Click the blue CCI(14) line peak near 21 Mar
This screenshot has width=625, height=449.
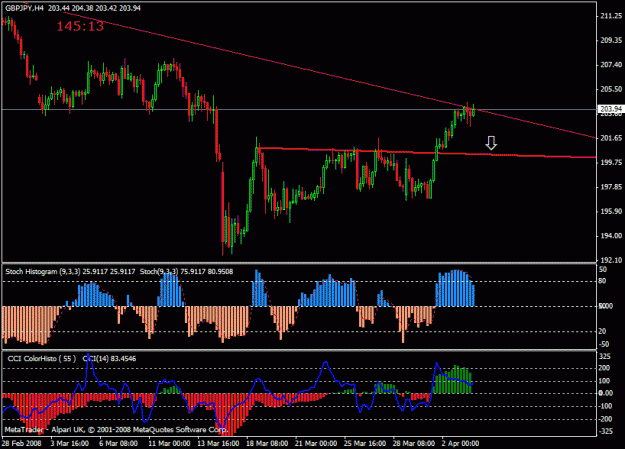coord(326,362)
